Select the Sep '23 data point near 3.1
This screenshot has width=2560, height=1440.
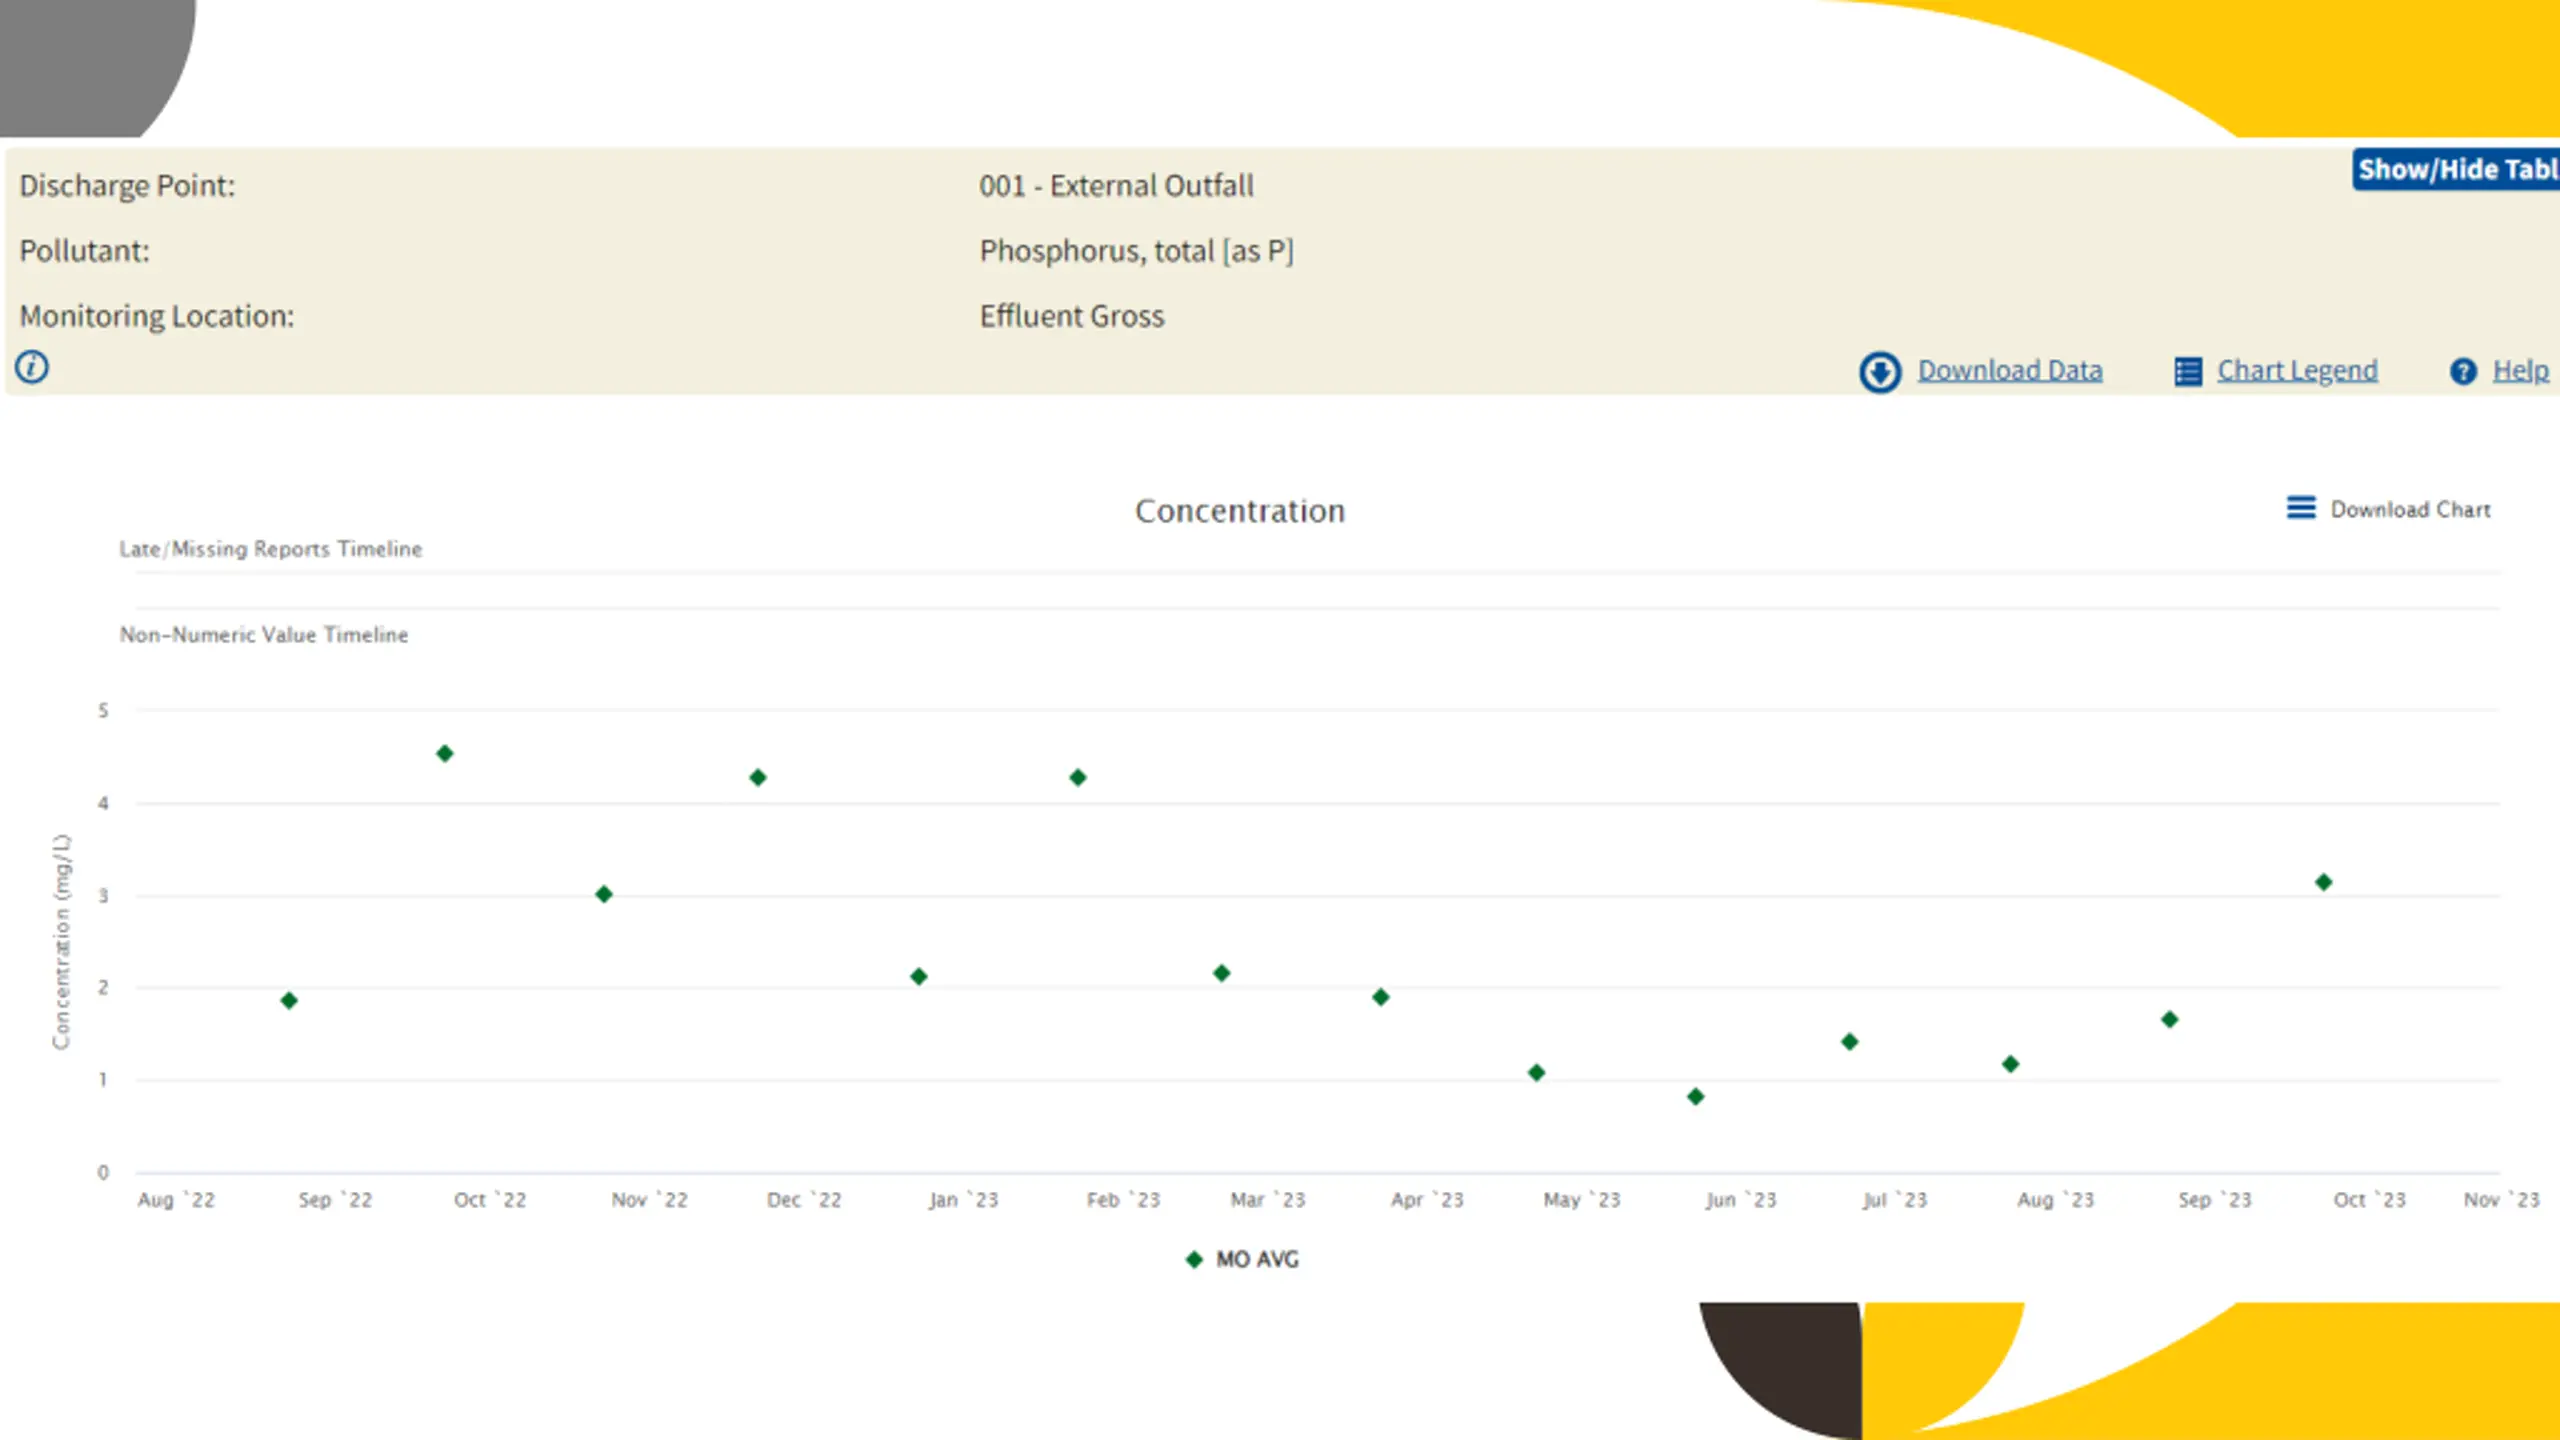point(2324,882)
